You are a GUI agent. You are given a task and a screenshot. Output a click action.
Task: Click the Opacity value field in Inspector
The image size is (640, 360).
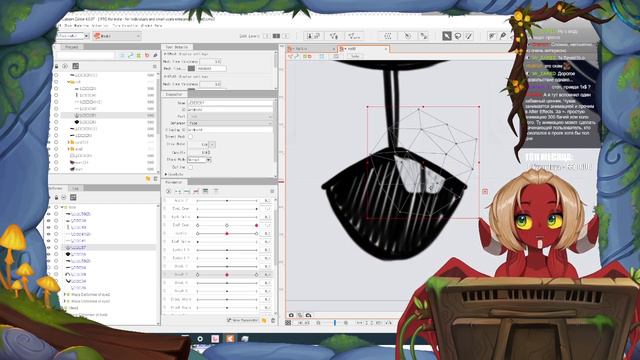pos(199,152)
